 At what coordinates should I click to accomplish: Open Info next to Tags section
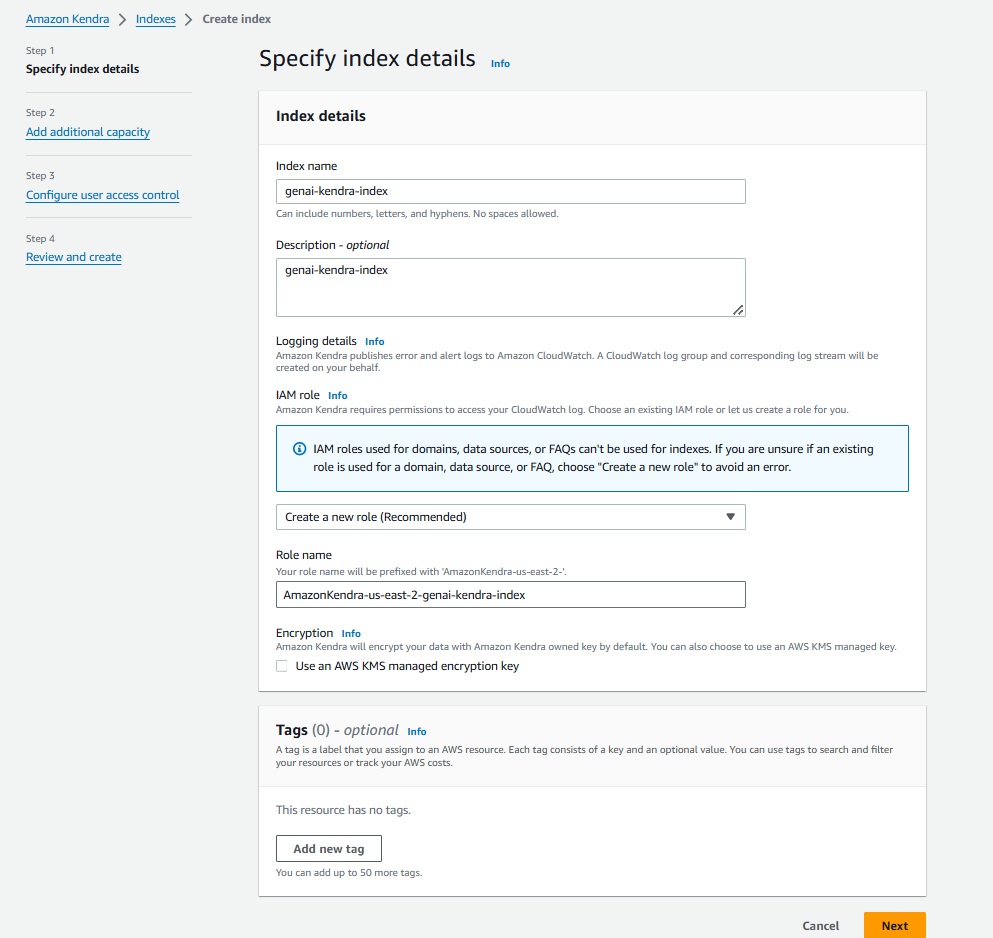416,731
